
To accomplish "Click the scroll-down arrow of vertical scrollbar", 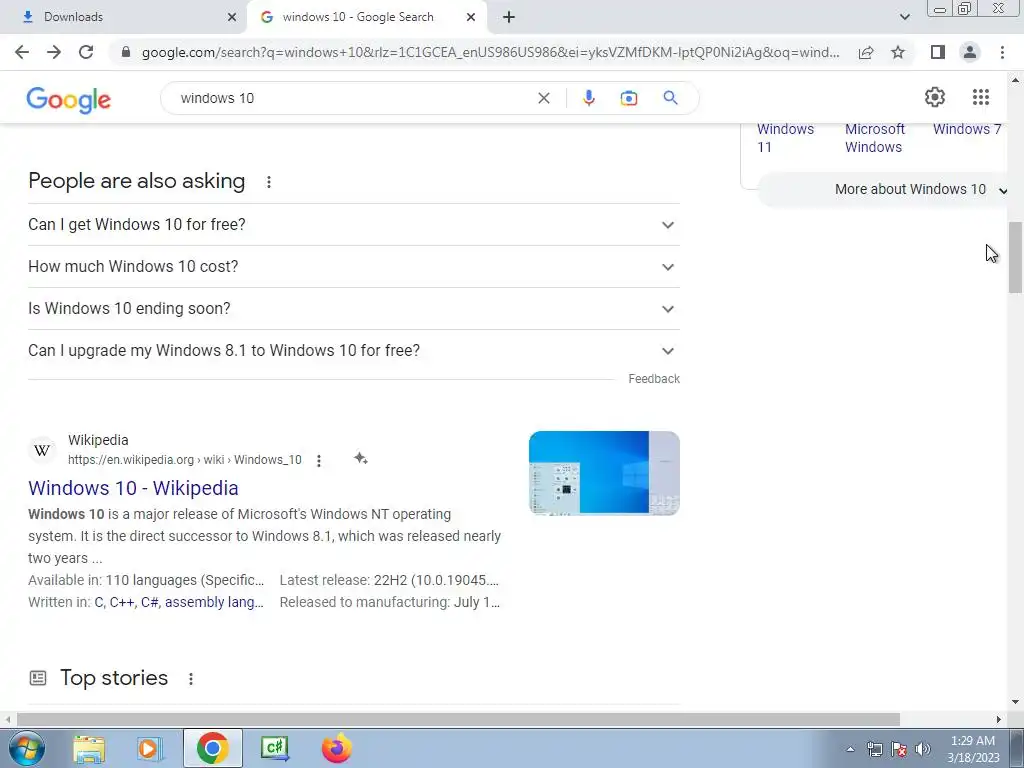I will coord(1015,702).
